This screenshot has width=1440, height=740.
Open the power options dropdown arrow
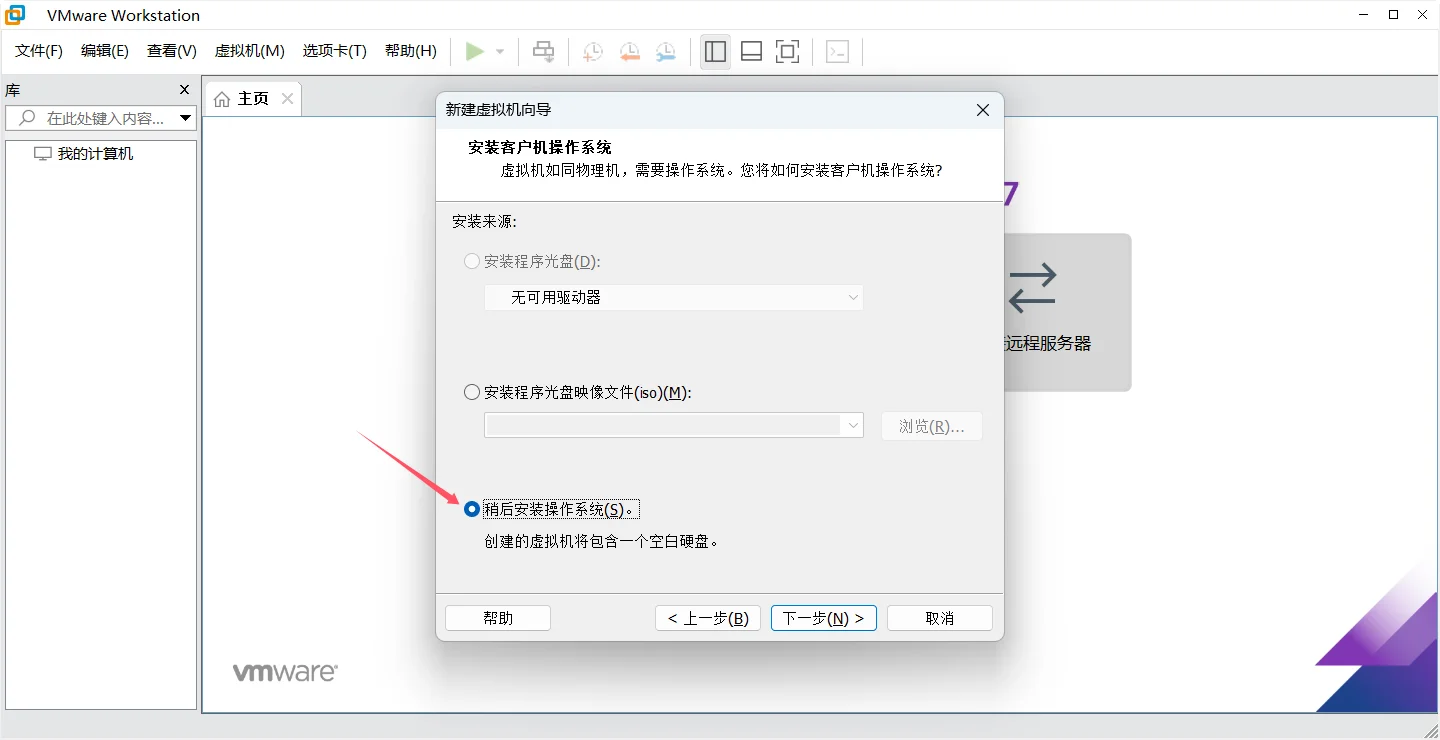pos(500,52)
